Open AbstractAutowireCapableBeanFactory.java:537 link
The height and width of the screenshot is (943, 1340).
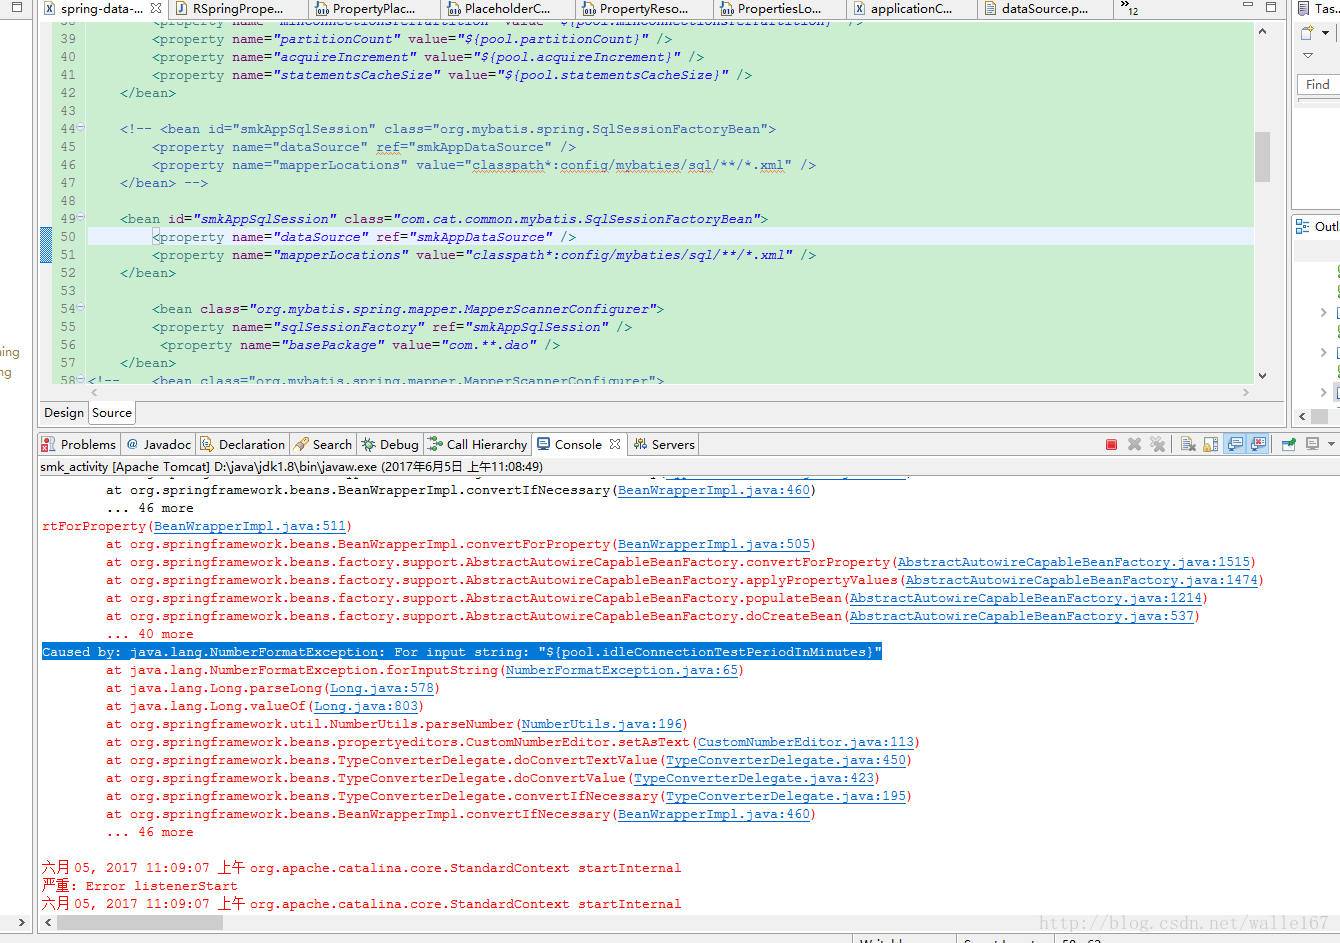[x=1022, y=616]
